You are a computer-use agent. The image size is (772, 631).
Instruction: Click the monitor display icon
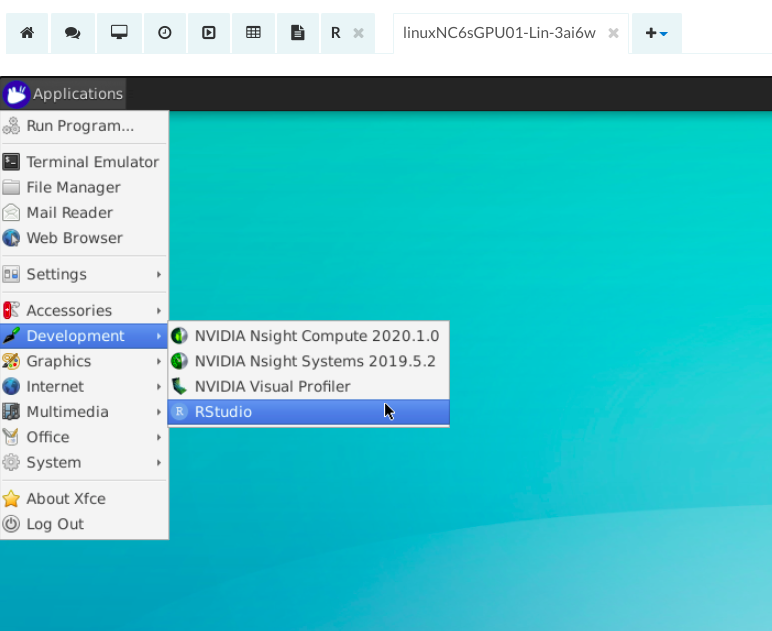pos(119,33)
